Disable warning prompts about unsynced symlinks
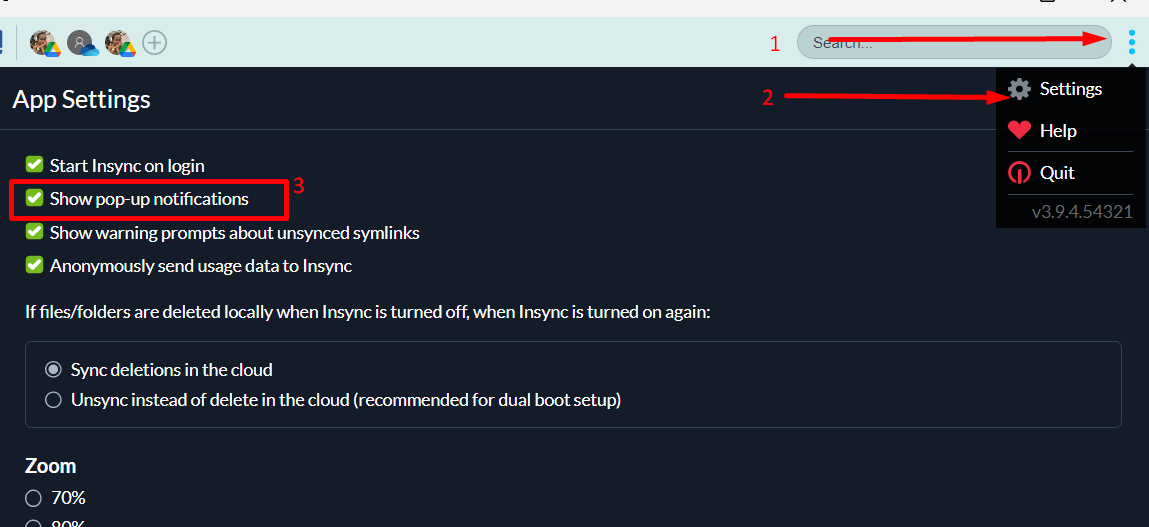The width and height of the screenshot is (1149, 527). pos(34,232)
